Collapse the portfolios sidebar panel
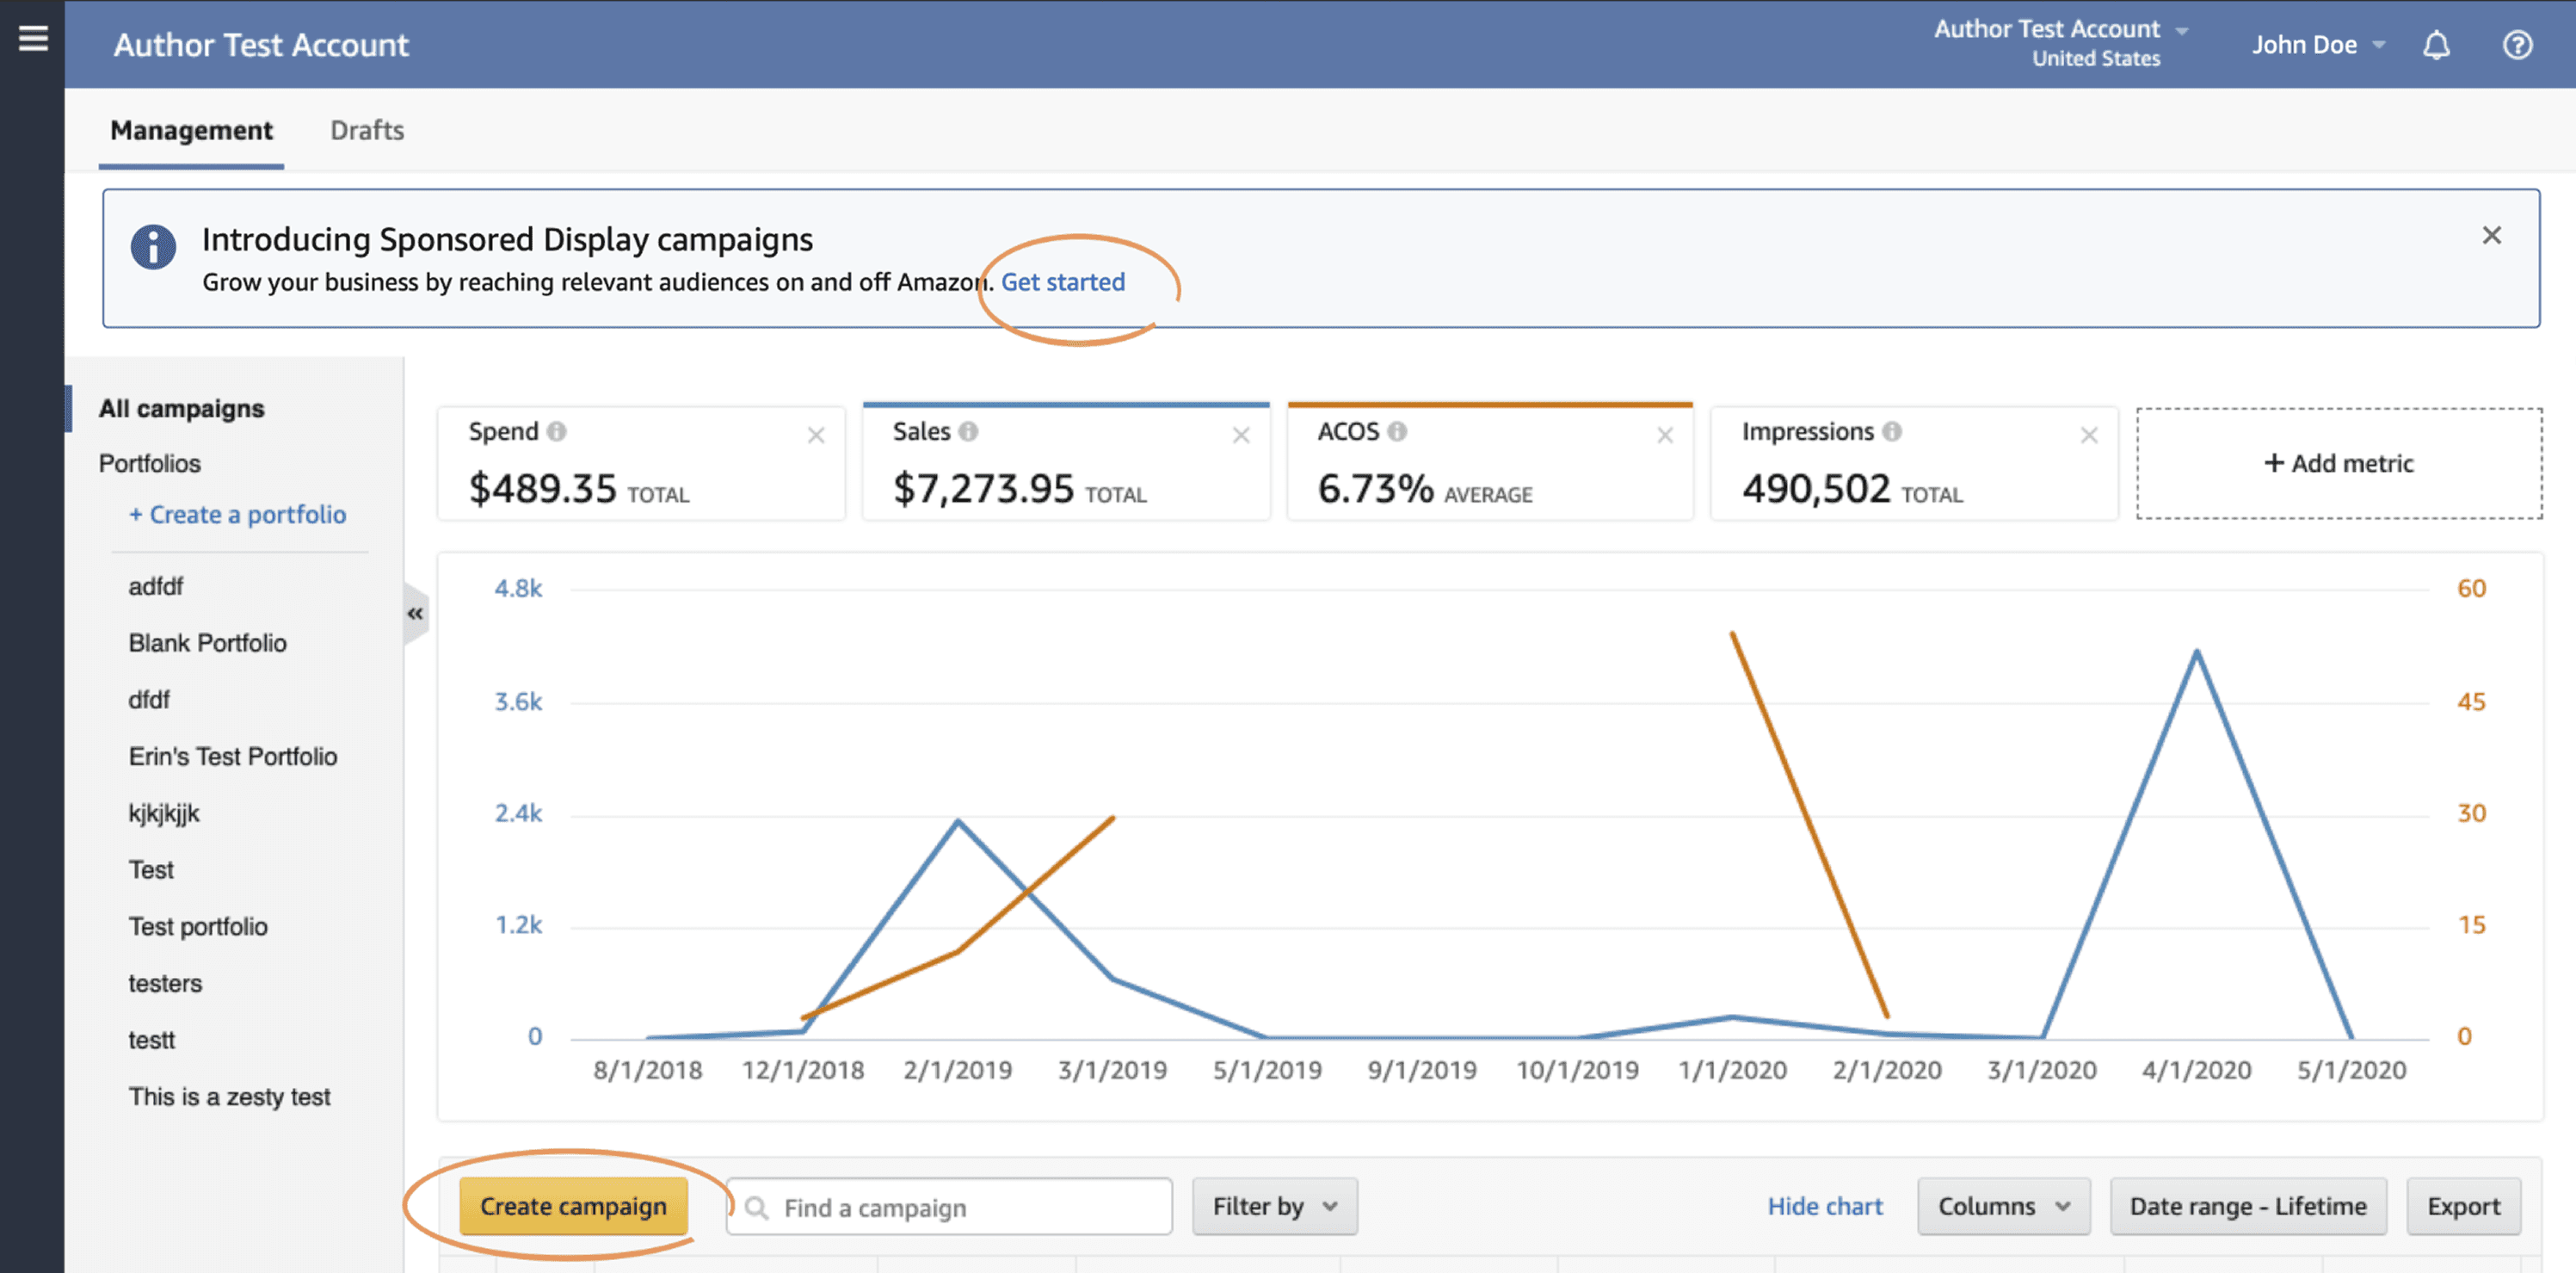This screenshot has height=1273, width=2576. tap(415, 613)
